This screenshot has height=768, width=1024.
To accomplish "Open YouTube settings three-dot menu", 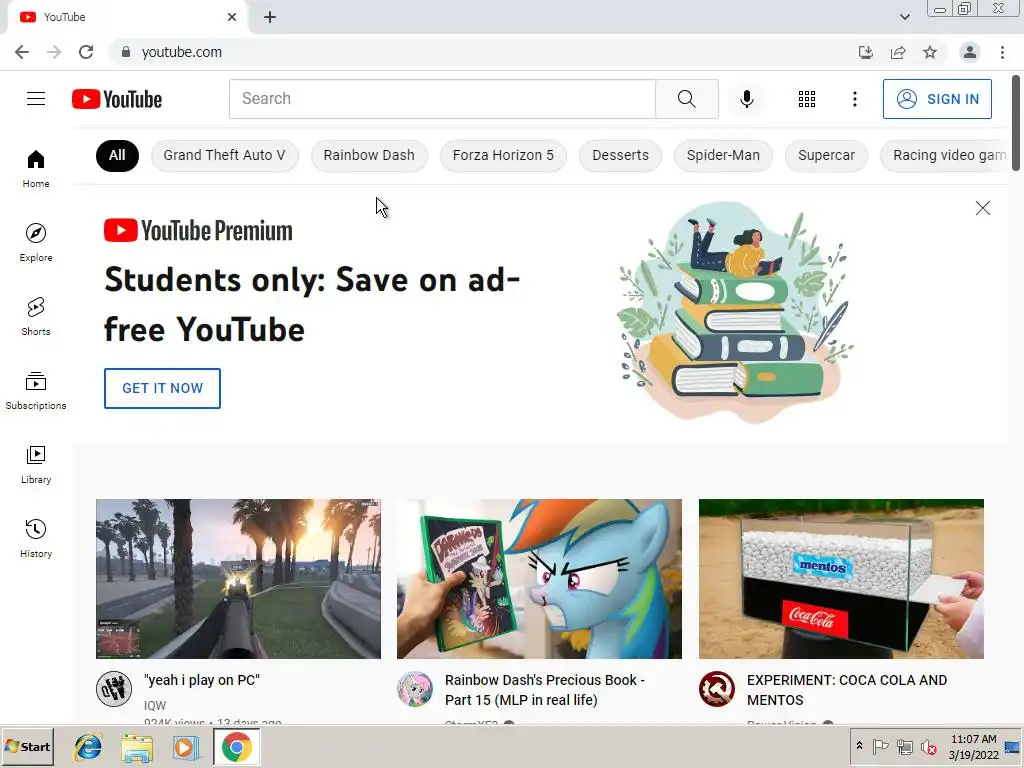I will pyautogui.click(x=854, y=99).
